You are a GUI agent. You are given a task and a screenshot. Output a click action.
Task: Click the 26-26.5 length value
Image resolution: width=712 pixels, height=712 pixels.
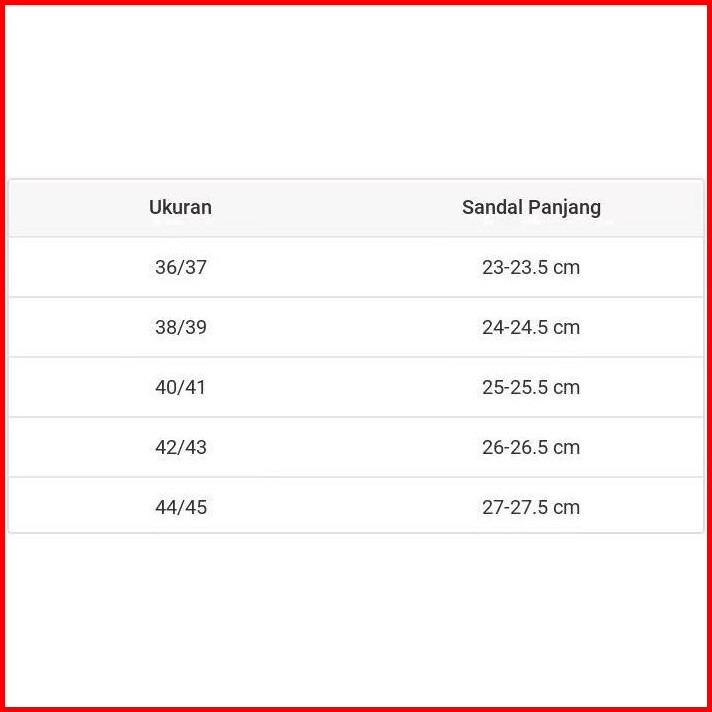[514, 448]
